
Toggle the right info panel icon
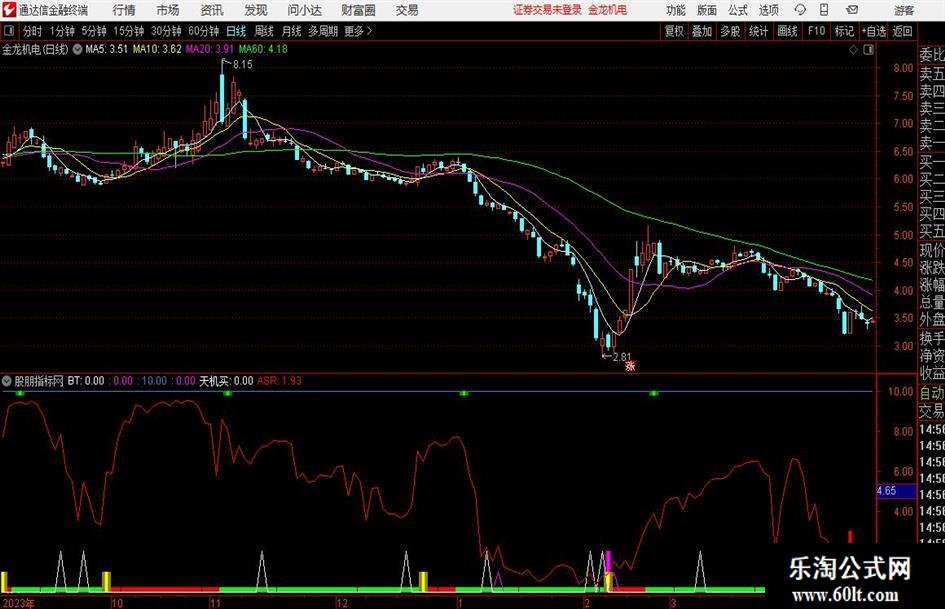(x=868, y=50)
